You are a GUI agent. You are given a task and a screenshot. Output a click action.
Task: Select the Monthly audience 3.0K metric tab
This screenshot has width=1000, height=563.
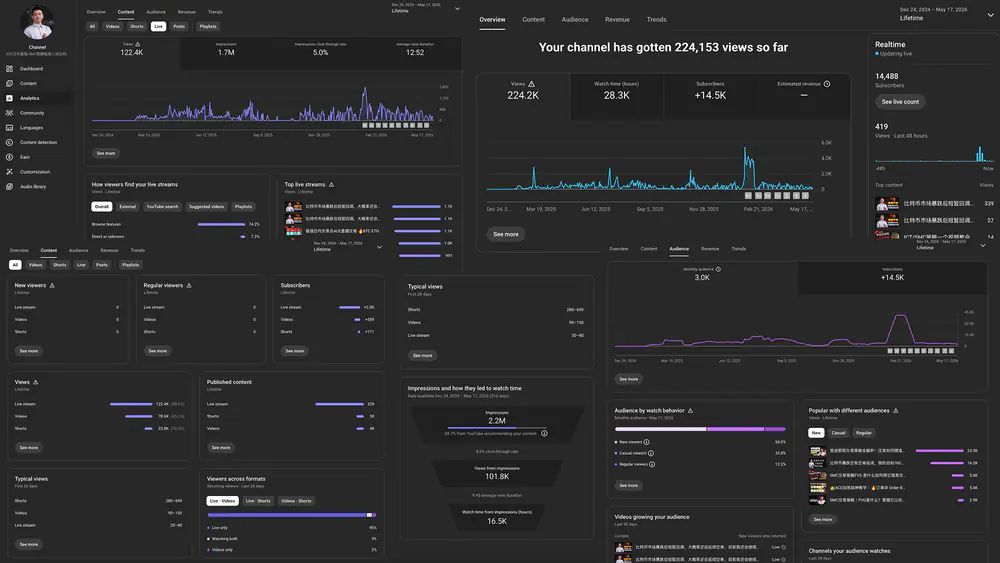tap(702, 277)
